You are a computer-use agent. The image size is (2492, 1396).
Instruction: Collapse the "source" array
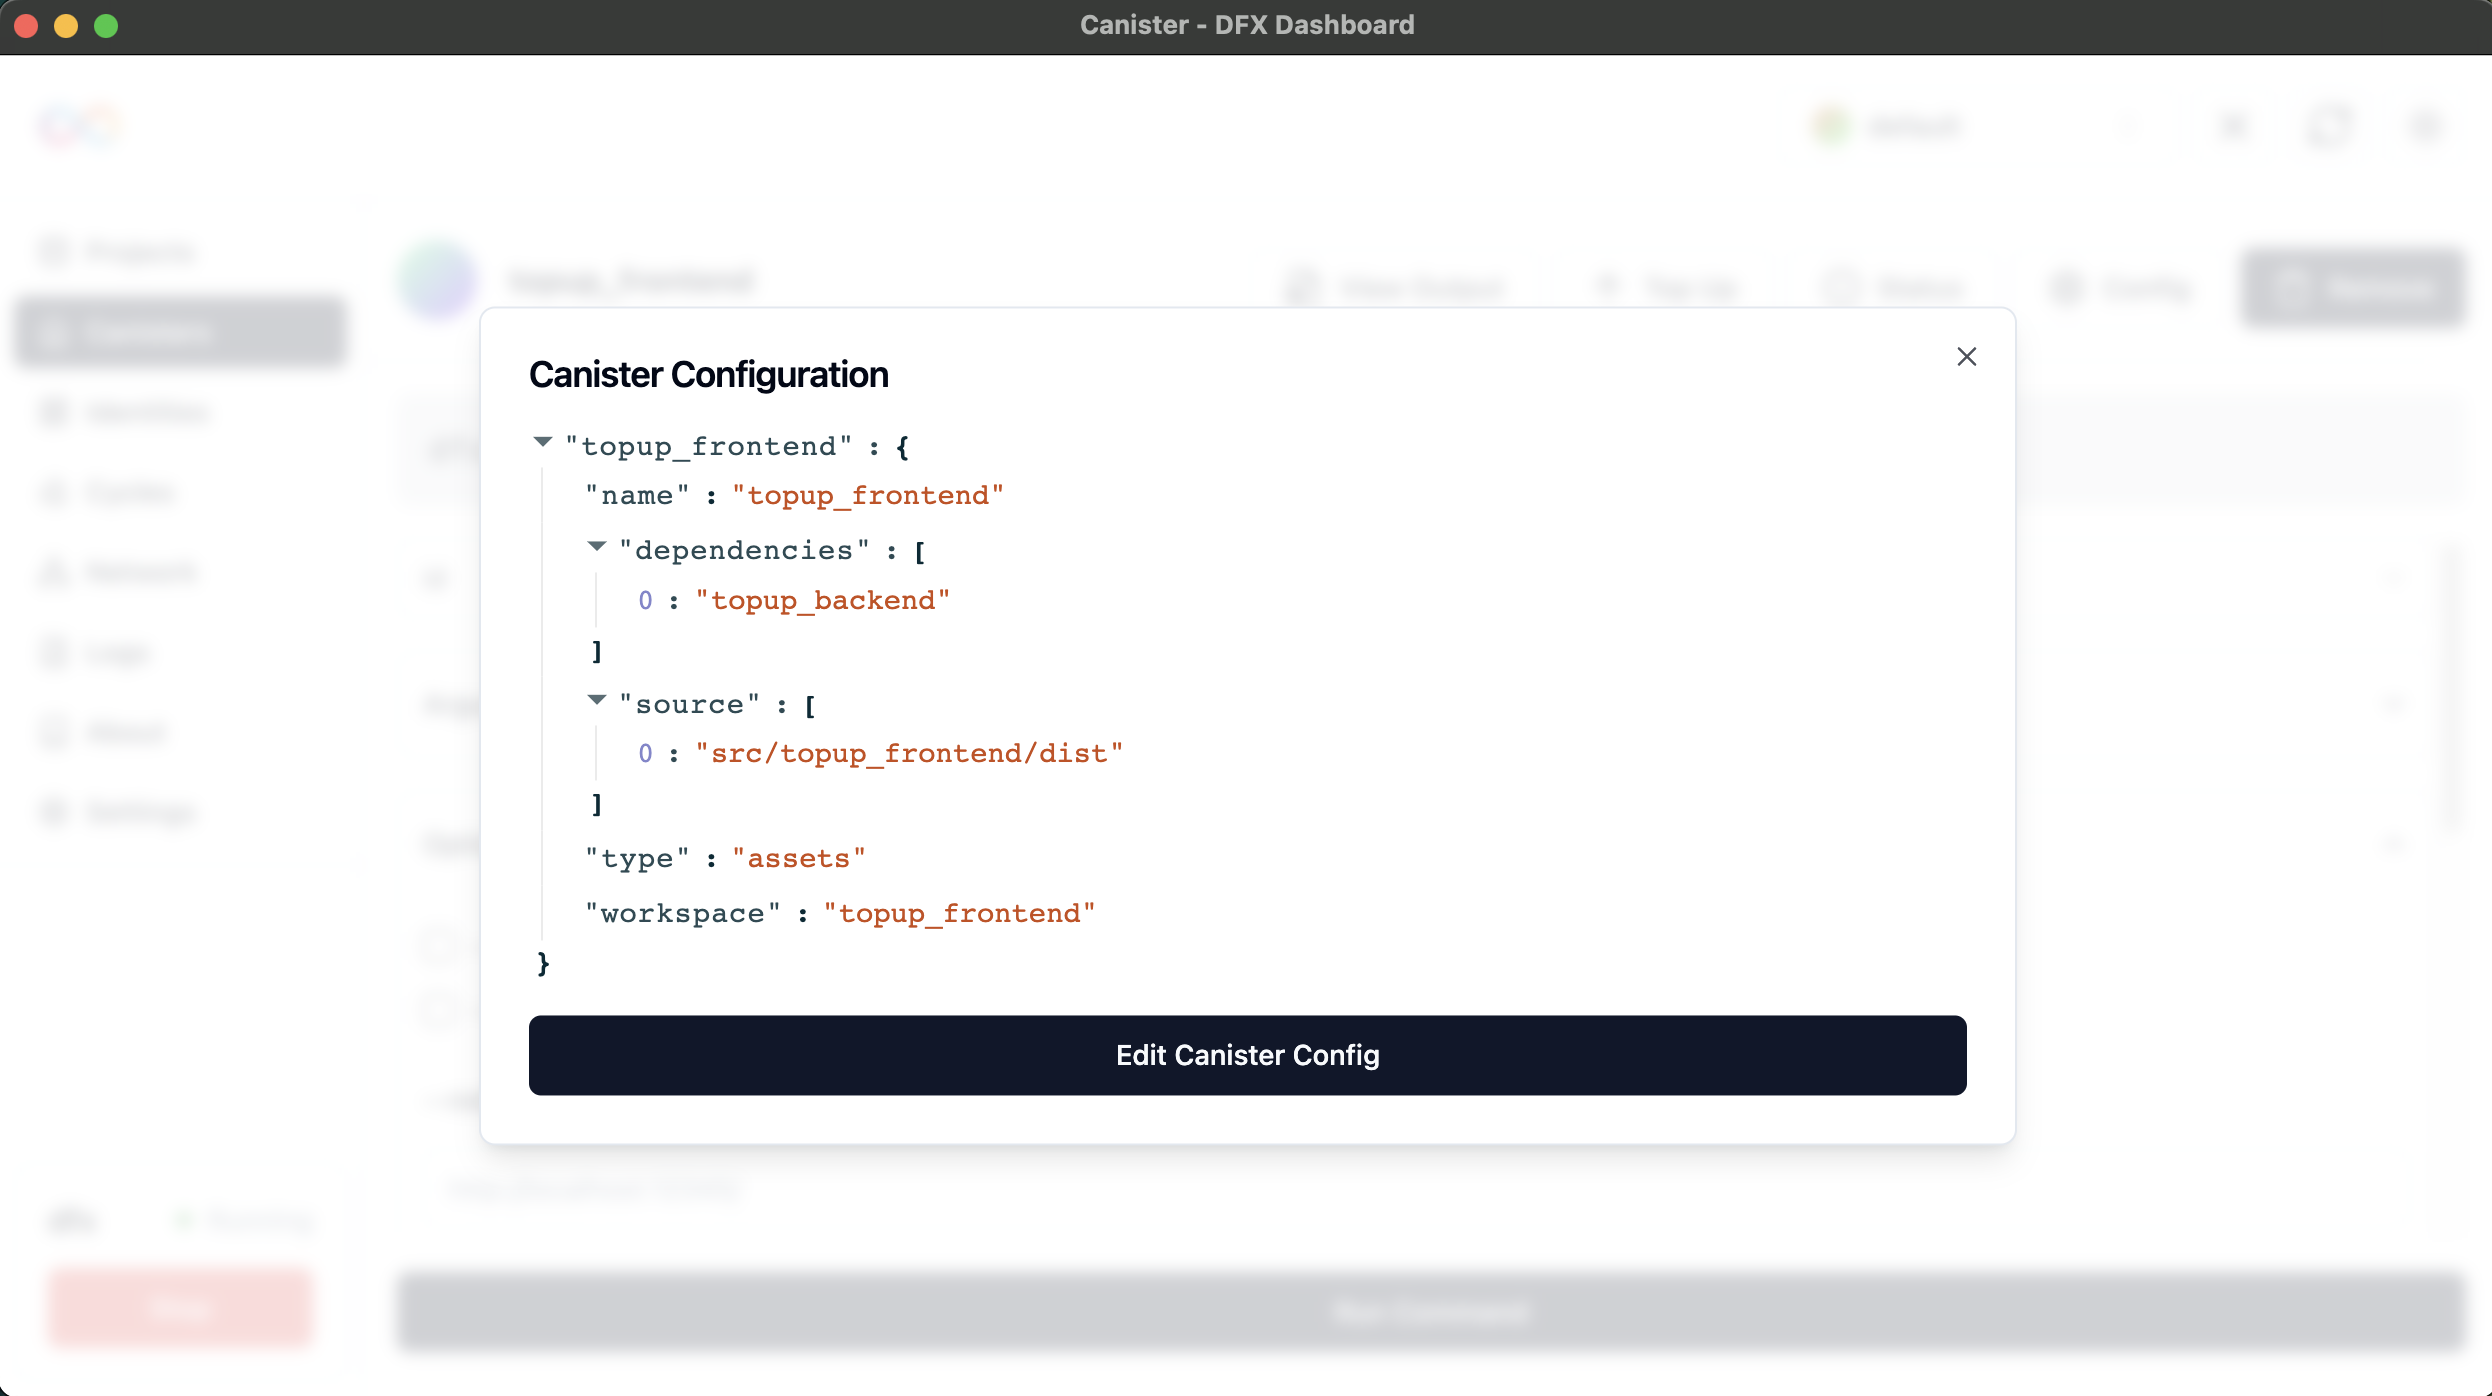597,700
